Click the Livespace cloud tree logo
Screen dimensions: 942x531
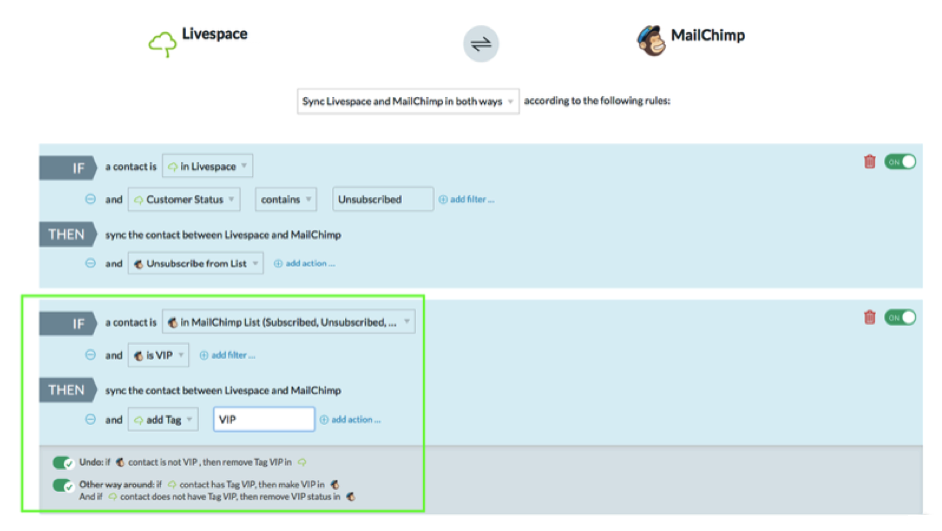pyautogui.click(x=162, y=44)
